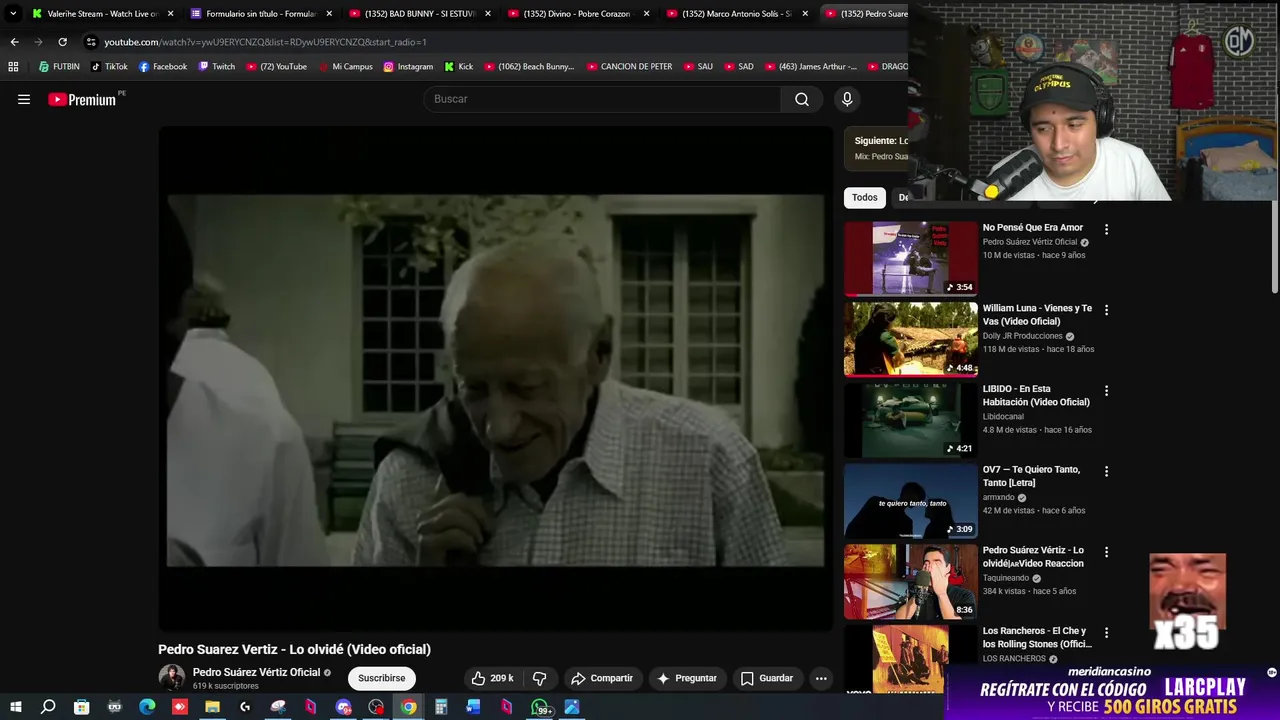Open options for No Pensé Que Era Amor

(x=1106, y=230)
